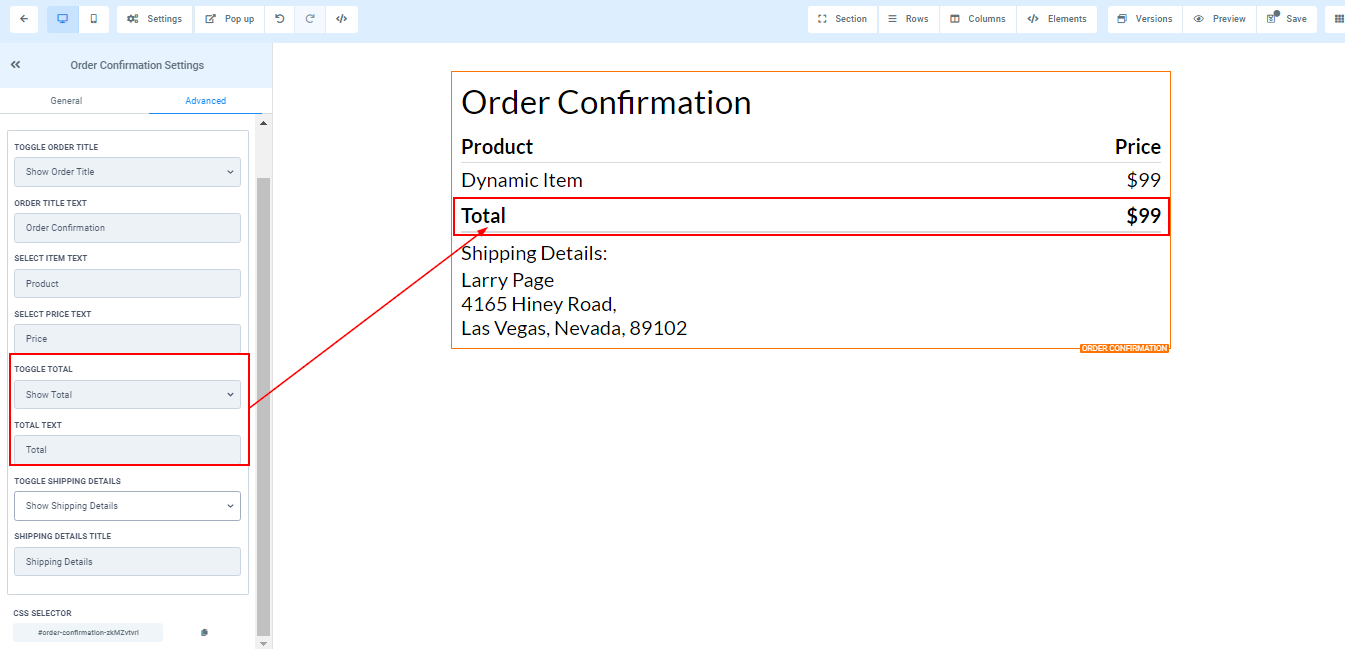The height and width of the screenshot is (649, 1345).
Task: Add an Elements item from the toolbar
Action: click(x=1056, y=19)
